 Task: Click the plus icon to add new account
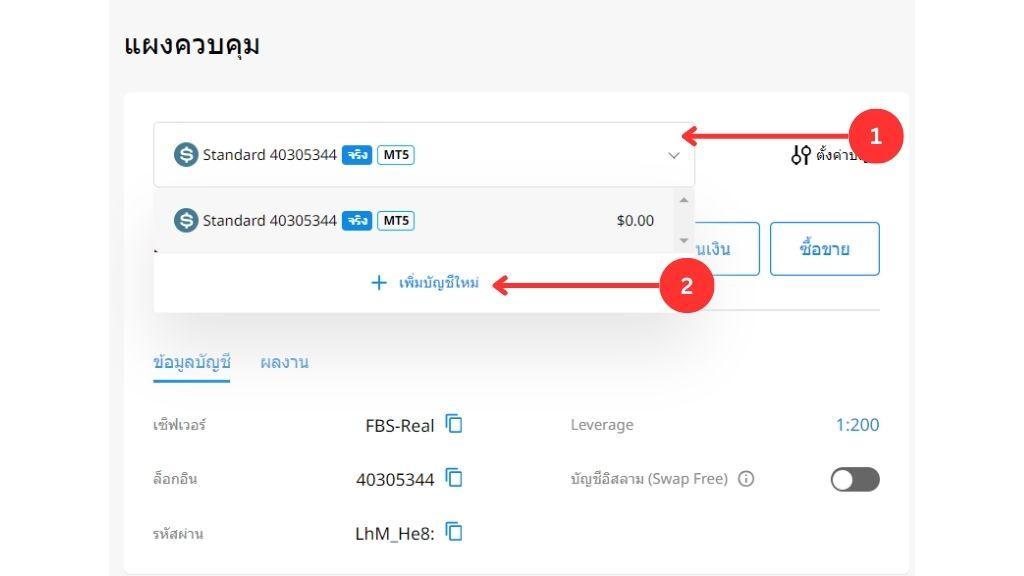(379, 283)
